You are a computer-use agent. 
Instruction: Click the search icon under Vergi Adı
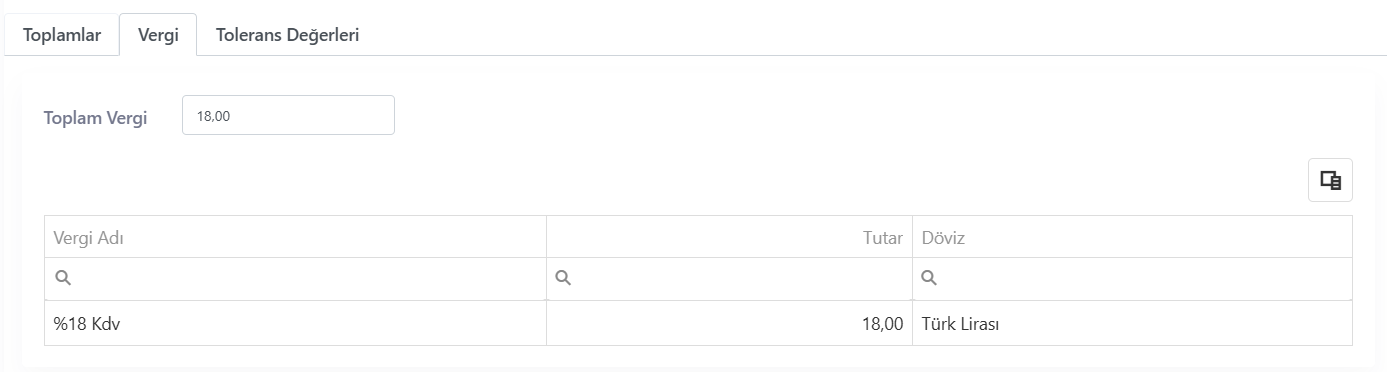63,278
